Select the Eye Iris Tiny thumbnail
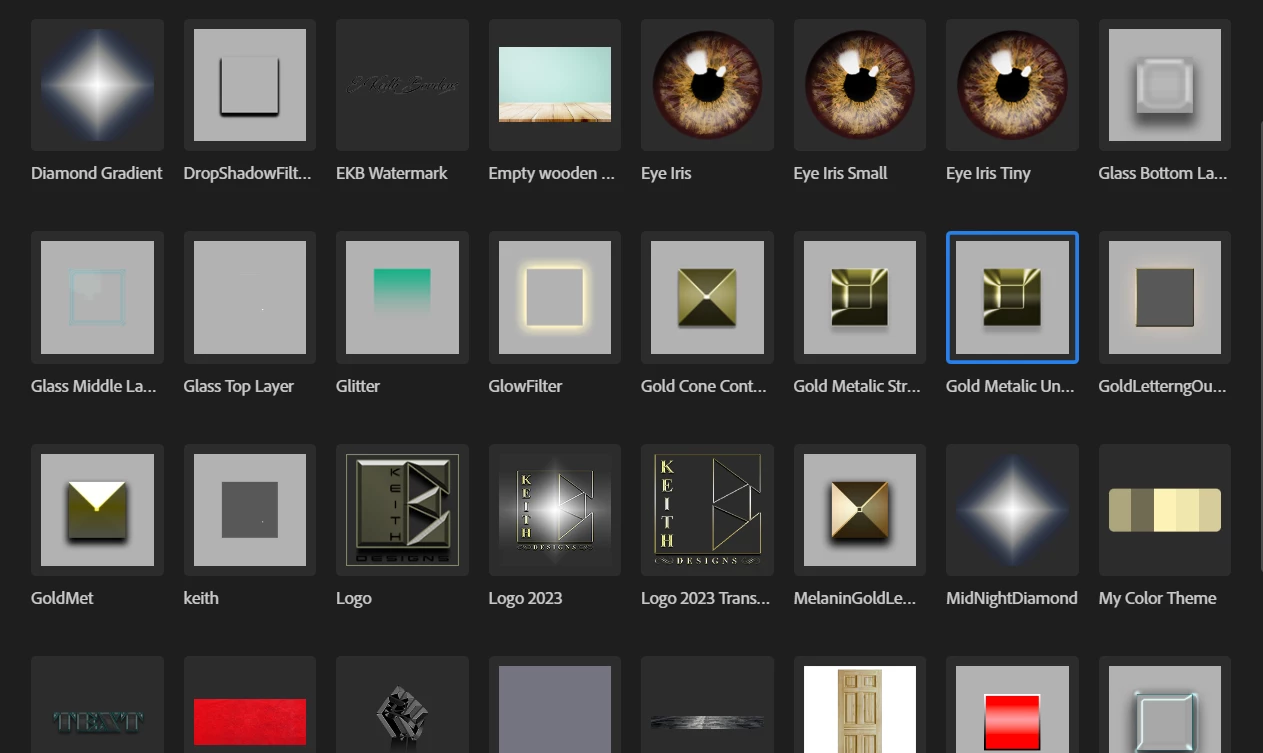The height and width of the screenshot is (753, 1263). pos(1012,85)
